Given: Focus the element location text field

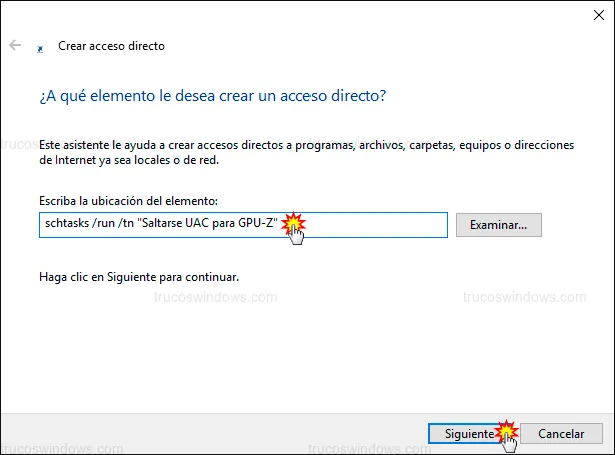Looking at the screenshot, I should pyautogui.click(x=370, y=225).
